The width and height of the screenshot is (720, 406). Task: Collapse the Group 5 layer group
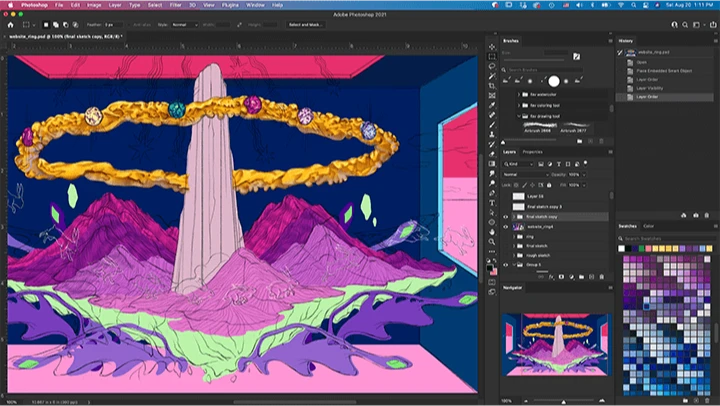click(x=514, y=265)
